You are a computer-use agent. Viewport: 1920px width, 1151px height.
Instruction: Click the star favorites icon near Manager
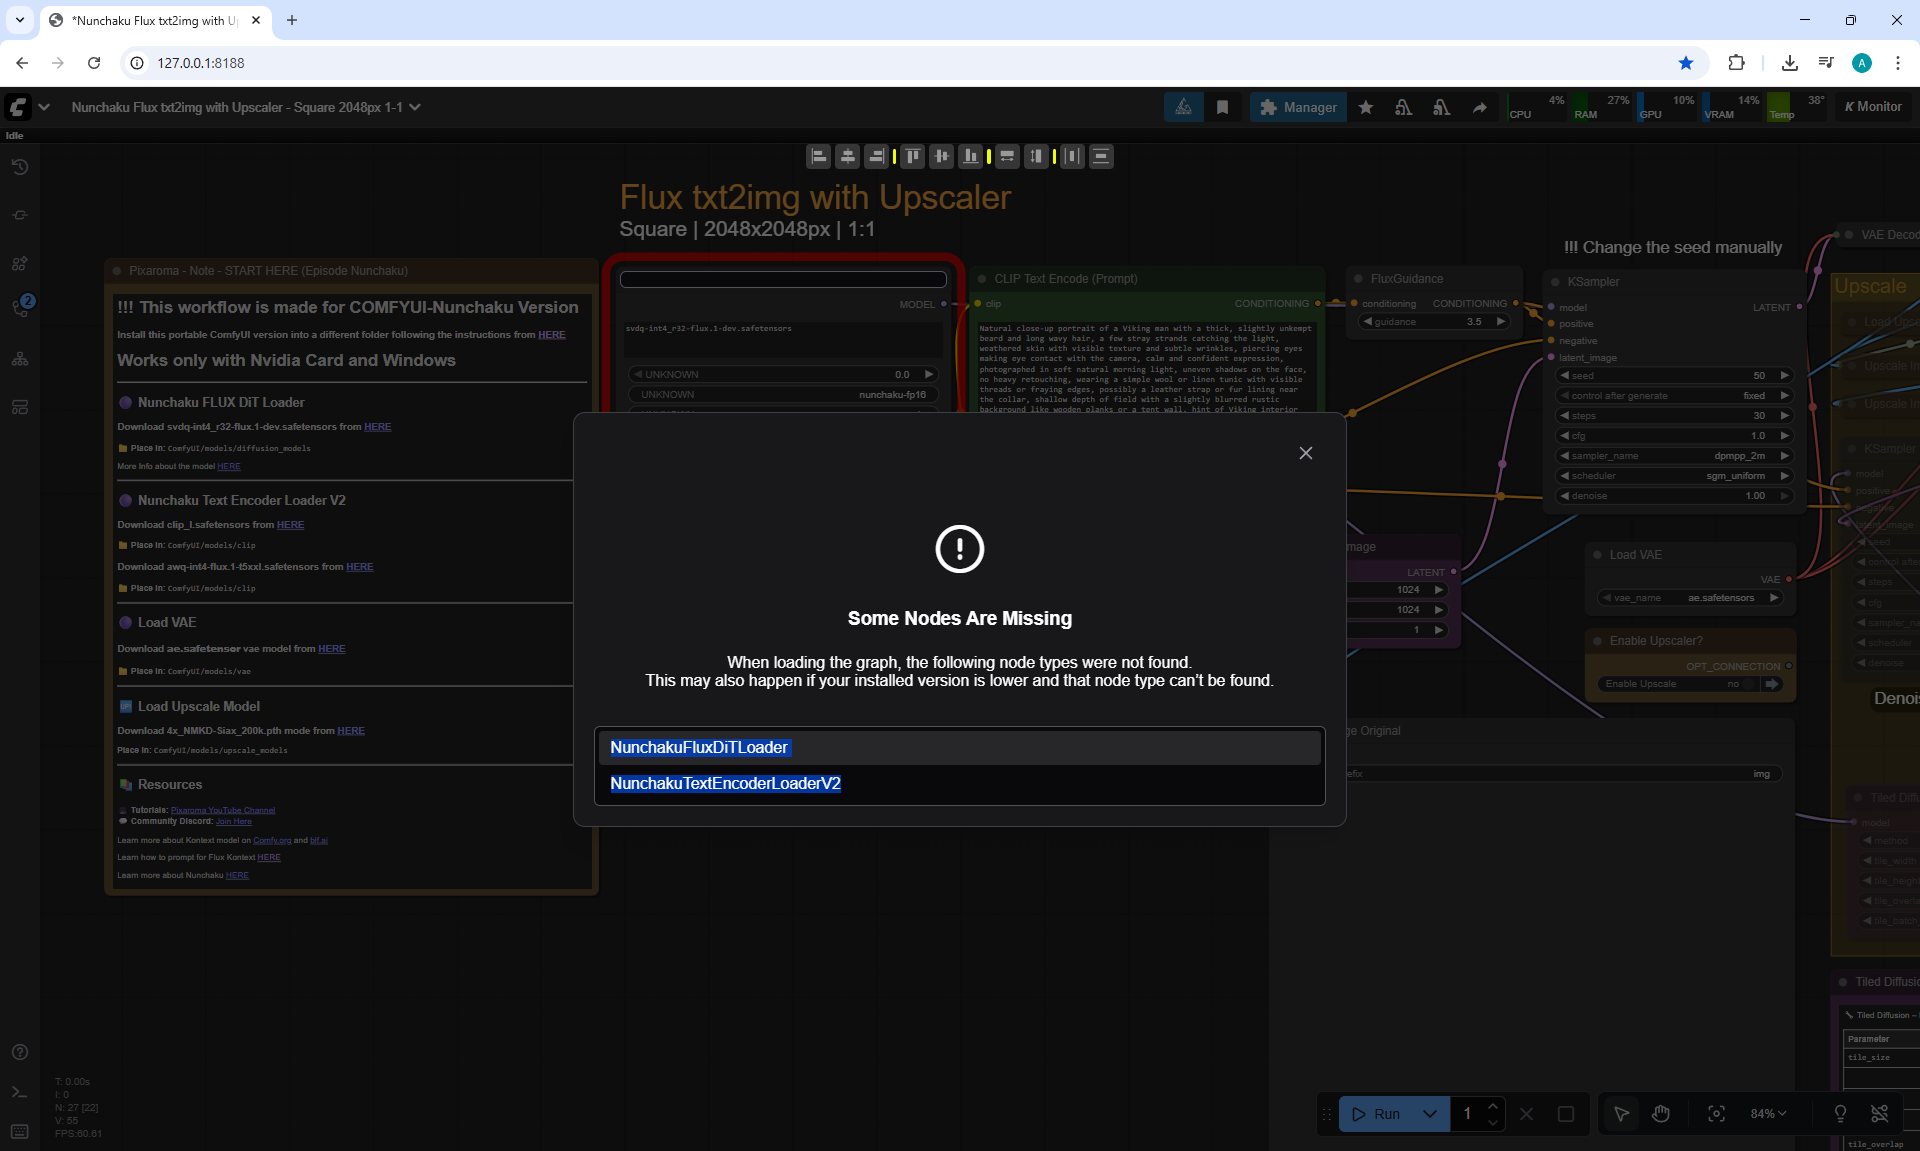pyautogui.click(x=1366, y=107)
